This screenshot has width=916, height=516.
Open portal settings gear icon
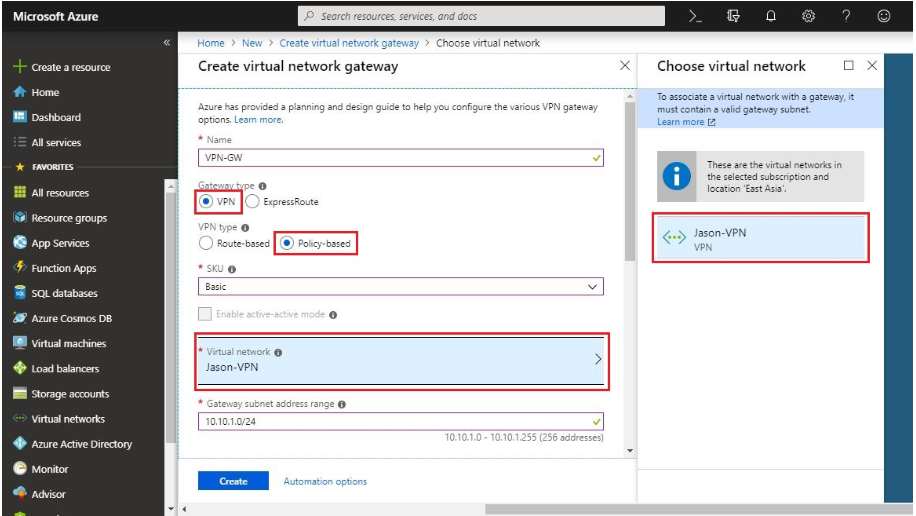pos(808,16)
